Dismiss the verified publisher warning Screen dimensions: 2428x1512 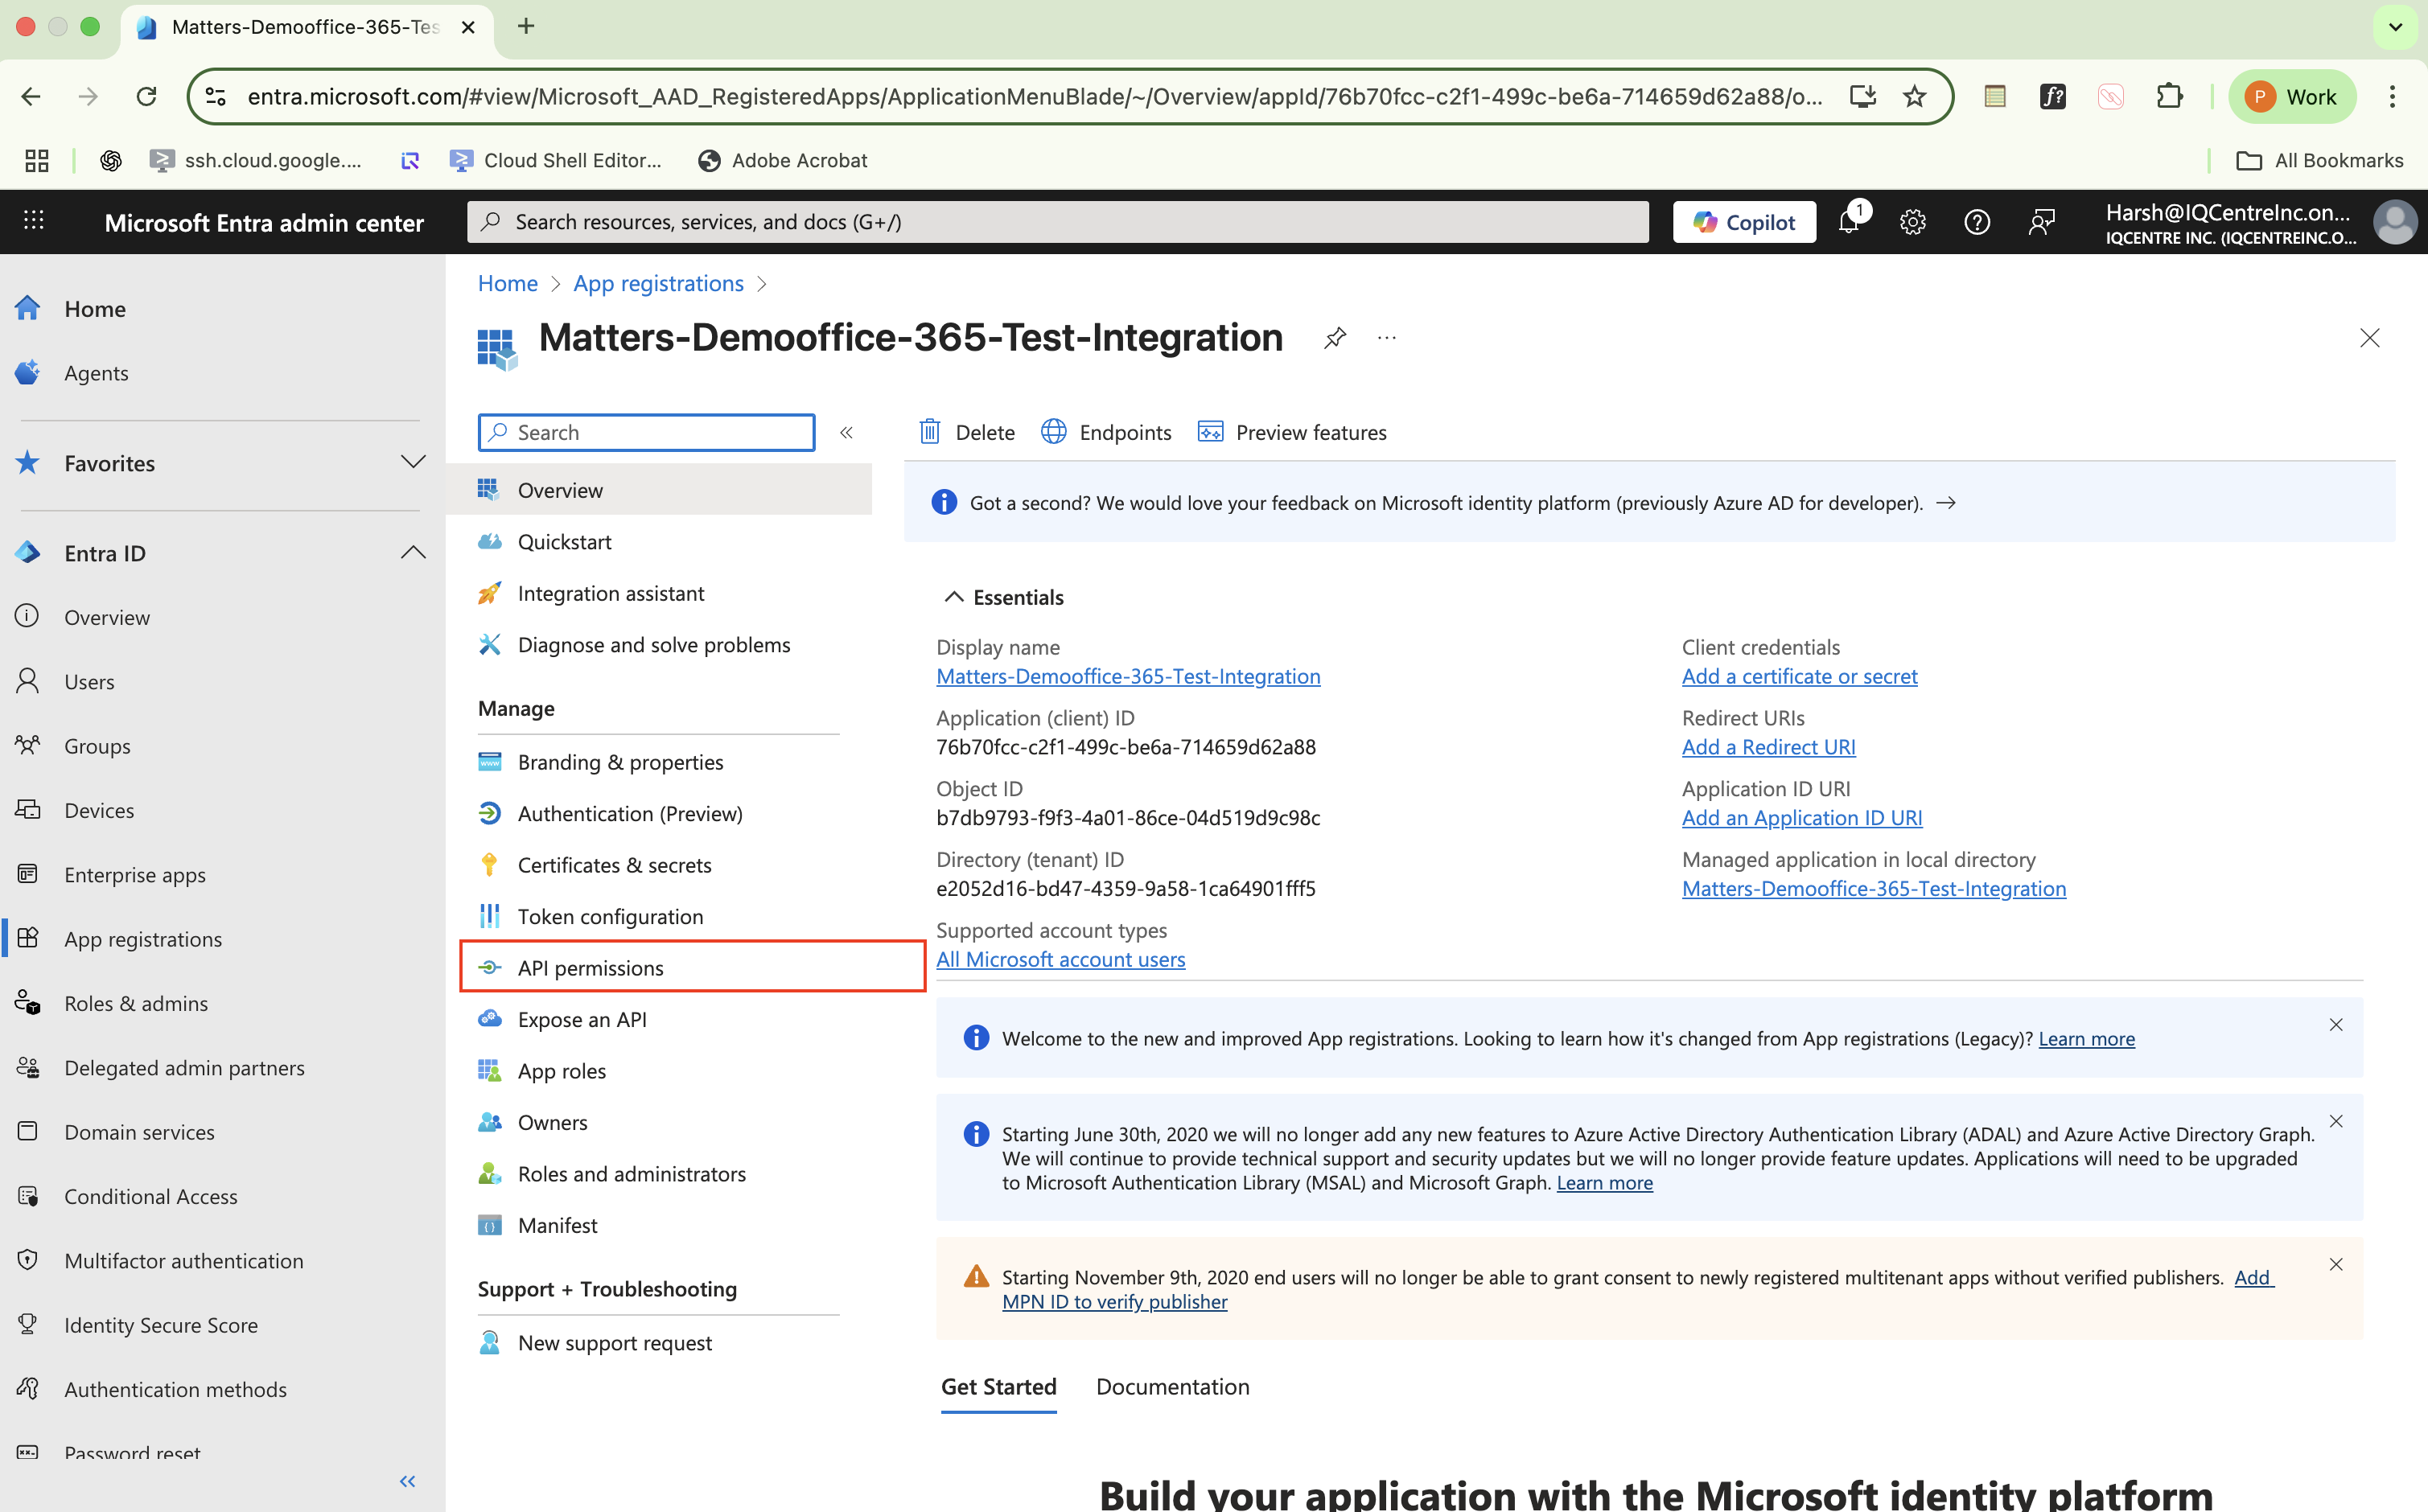(x=2336, y=1264)
